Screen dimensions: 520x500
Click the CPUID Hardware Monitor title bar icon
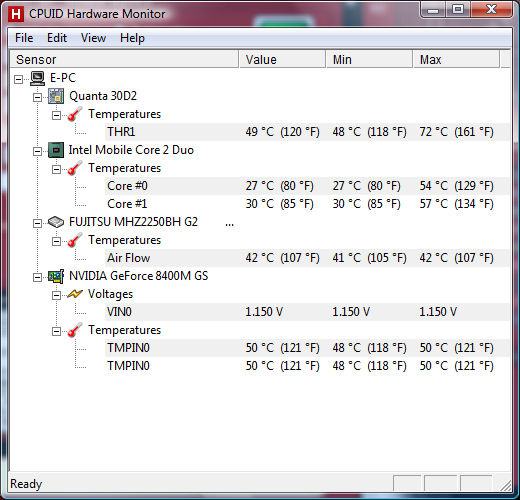[x=16, y=14]
